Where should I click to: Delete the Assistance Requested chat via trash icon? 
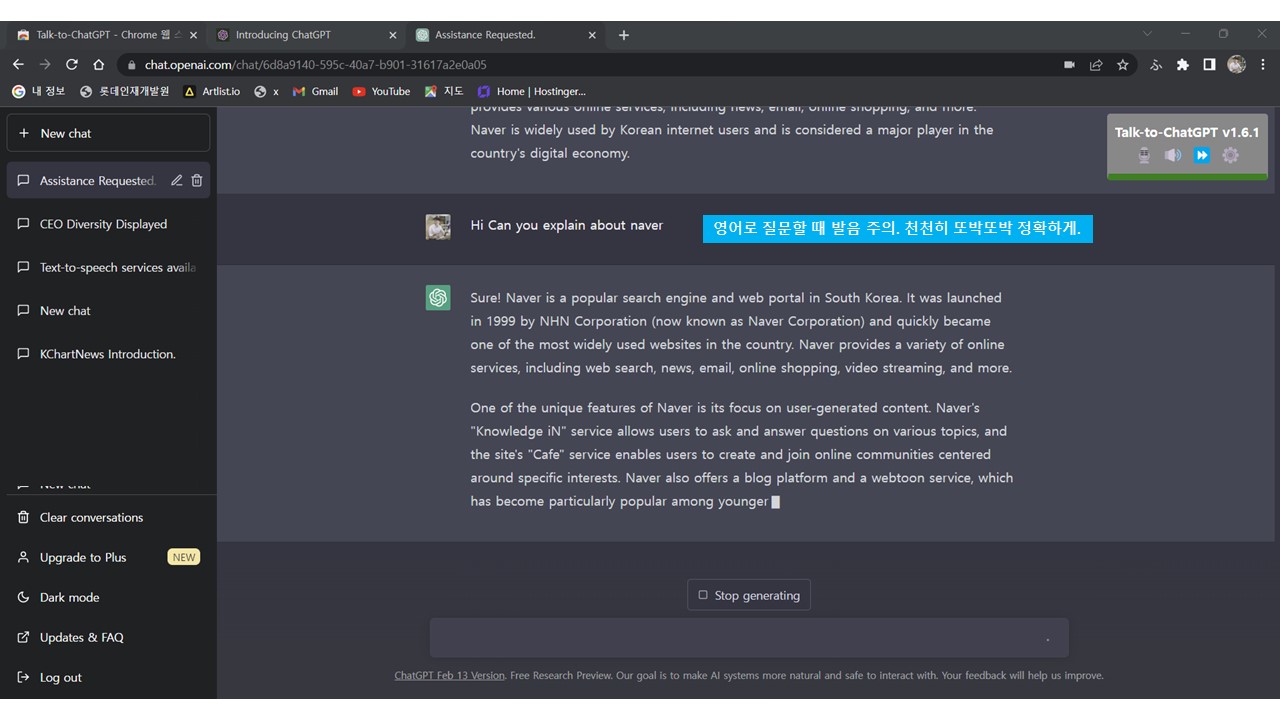[x=197, y=181]
